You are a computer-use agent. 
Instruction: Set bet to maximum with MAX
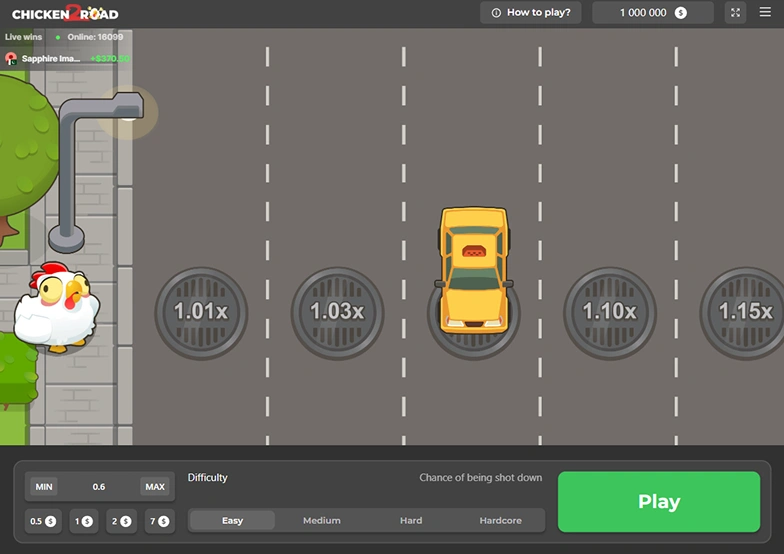155,486
